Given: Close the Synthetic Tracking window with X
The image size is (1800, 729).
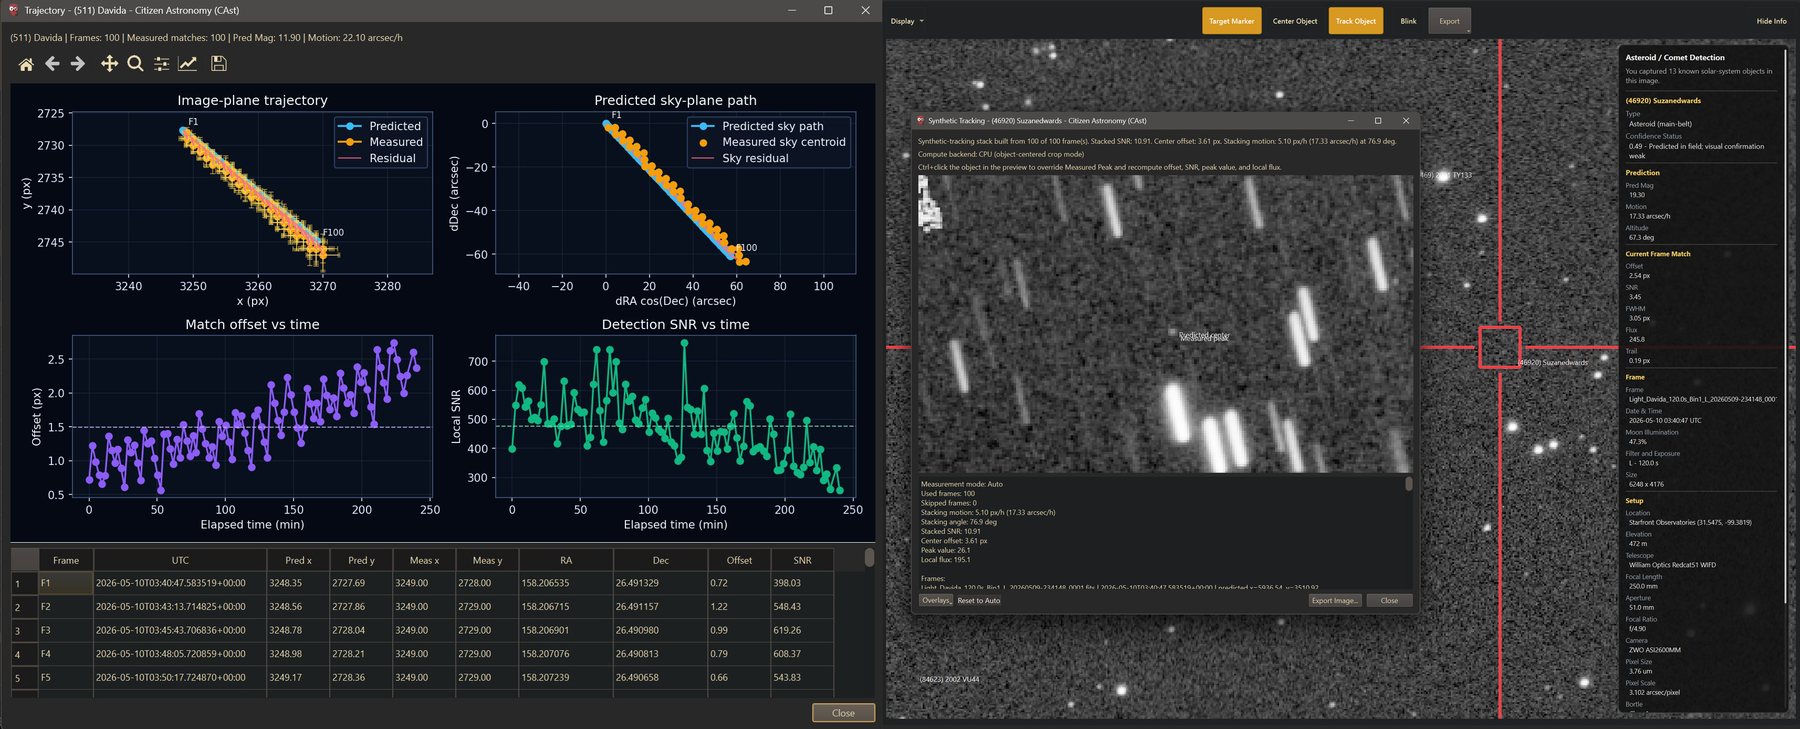Looking at the screenshot, I should (x=1406, y=121).
